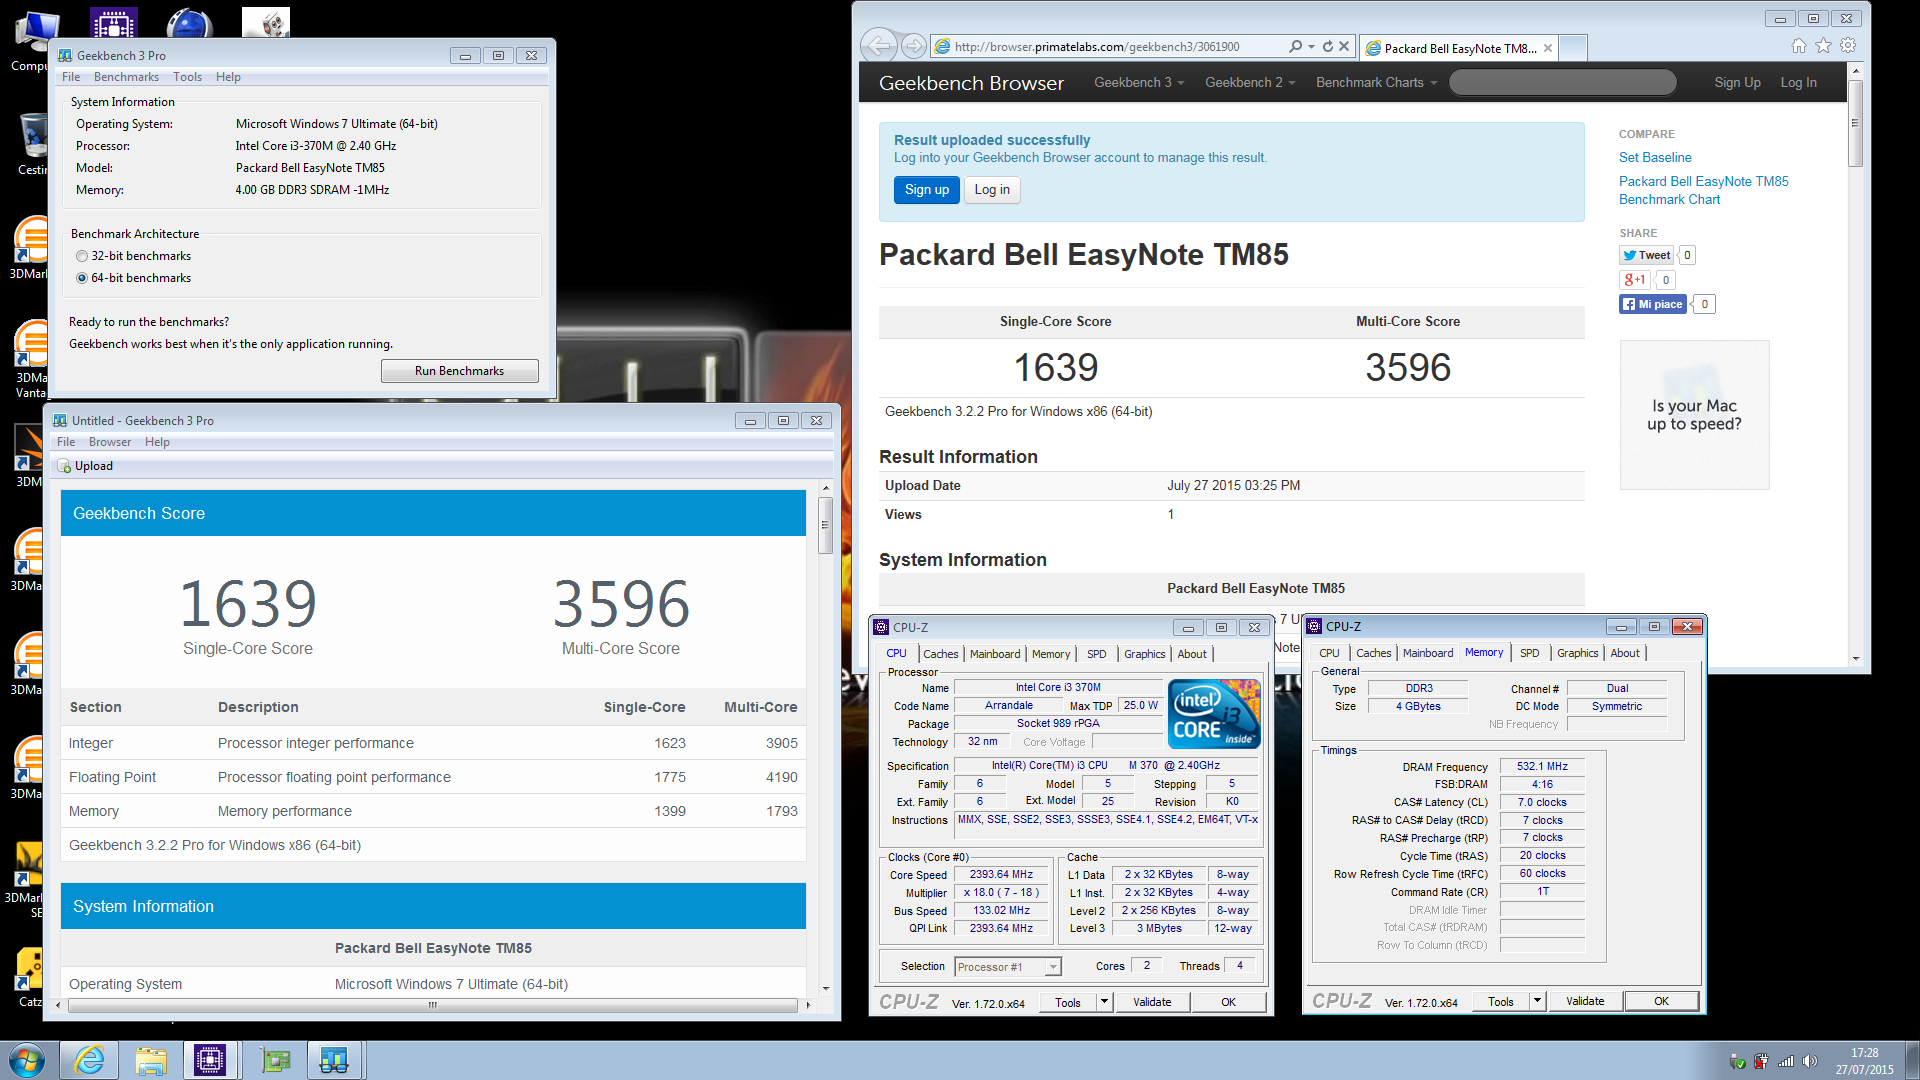Open Internet Explorer from the taskbar
This screenshot has height=1080, width=1920.
90,1060
